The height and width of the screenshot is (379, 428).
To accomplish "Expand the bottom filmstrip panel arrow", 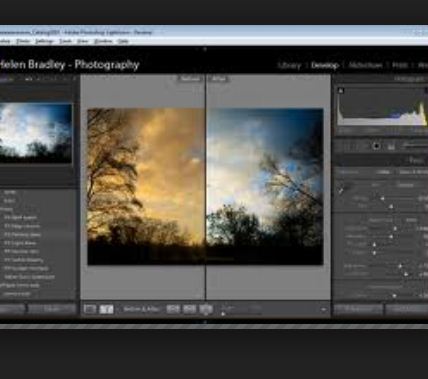I will (205, 322).
